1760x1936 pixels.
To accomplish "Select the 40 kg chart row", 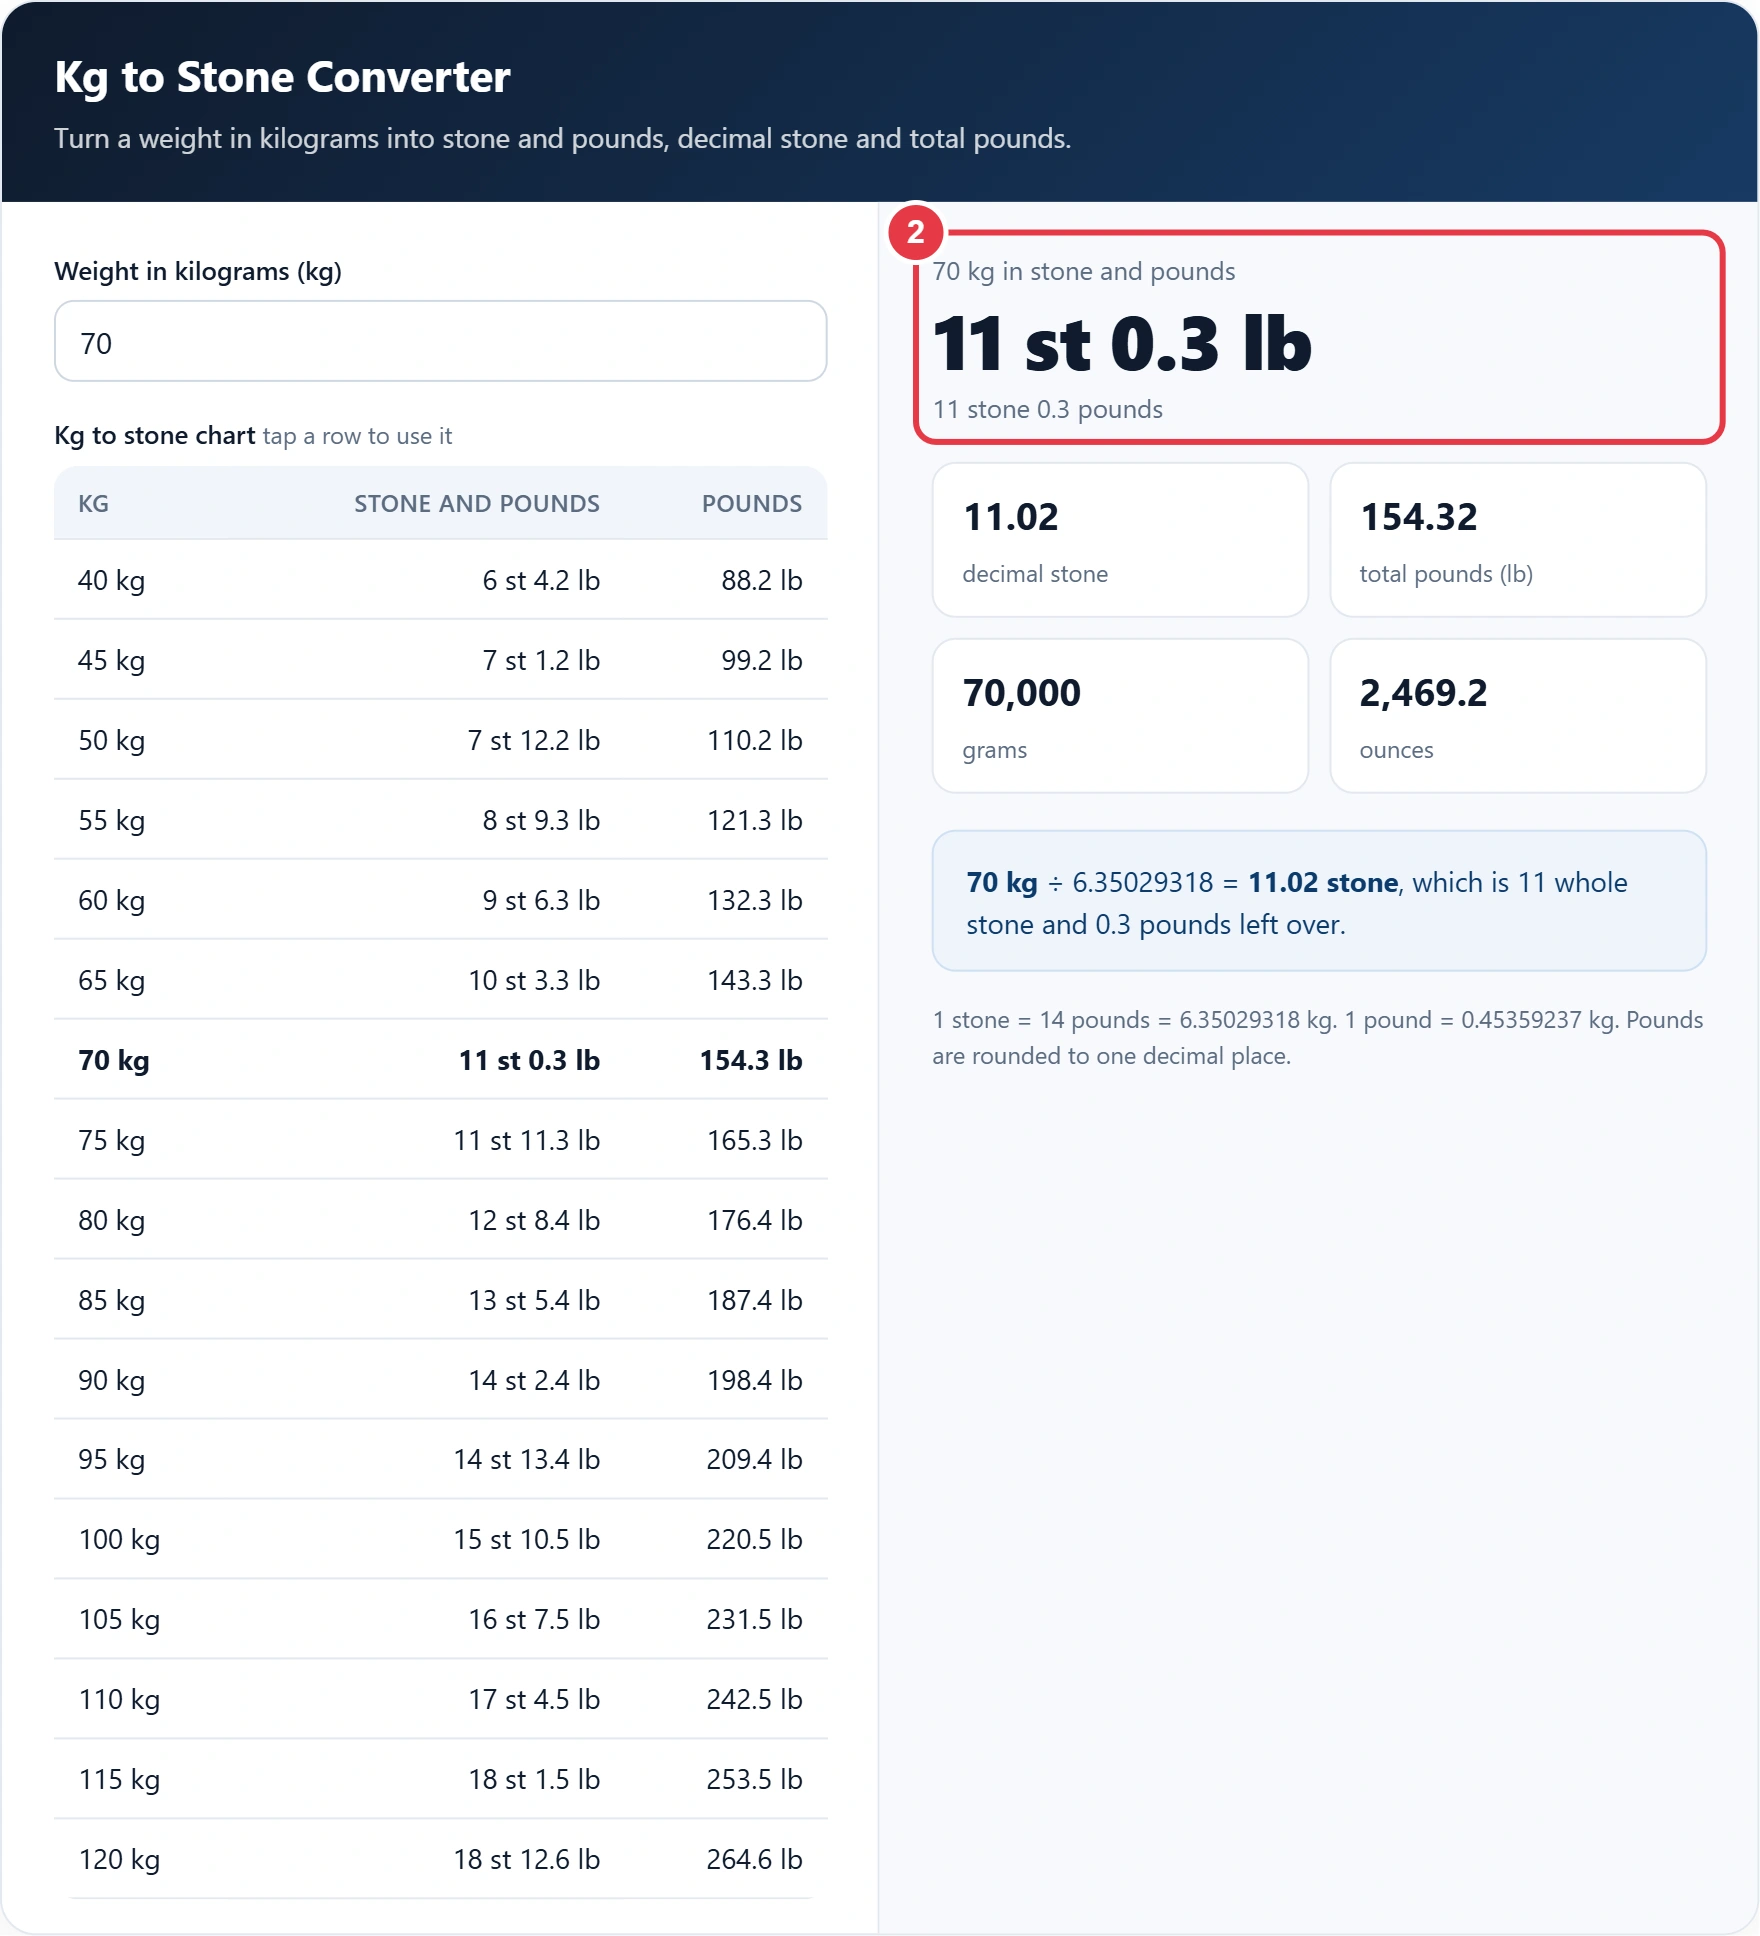I will tap(440, 580).
